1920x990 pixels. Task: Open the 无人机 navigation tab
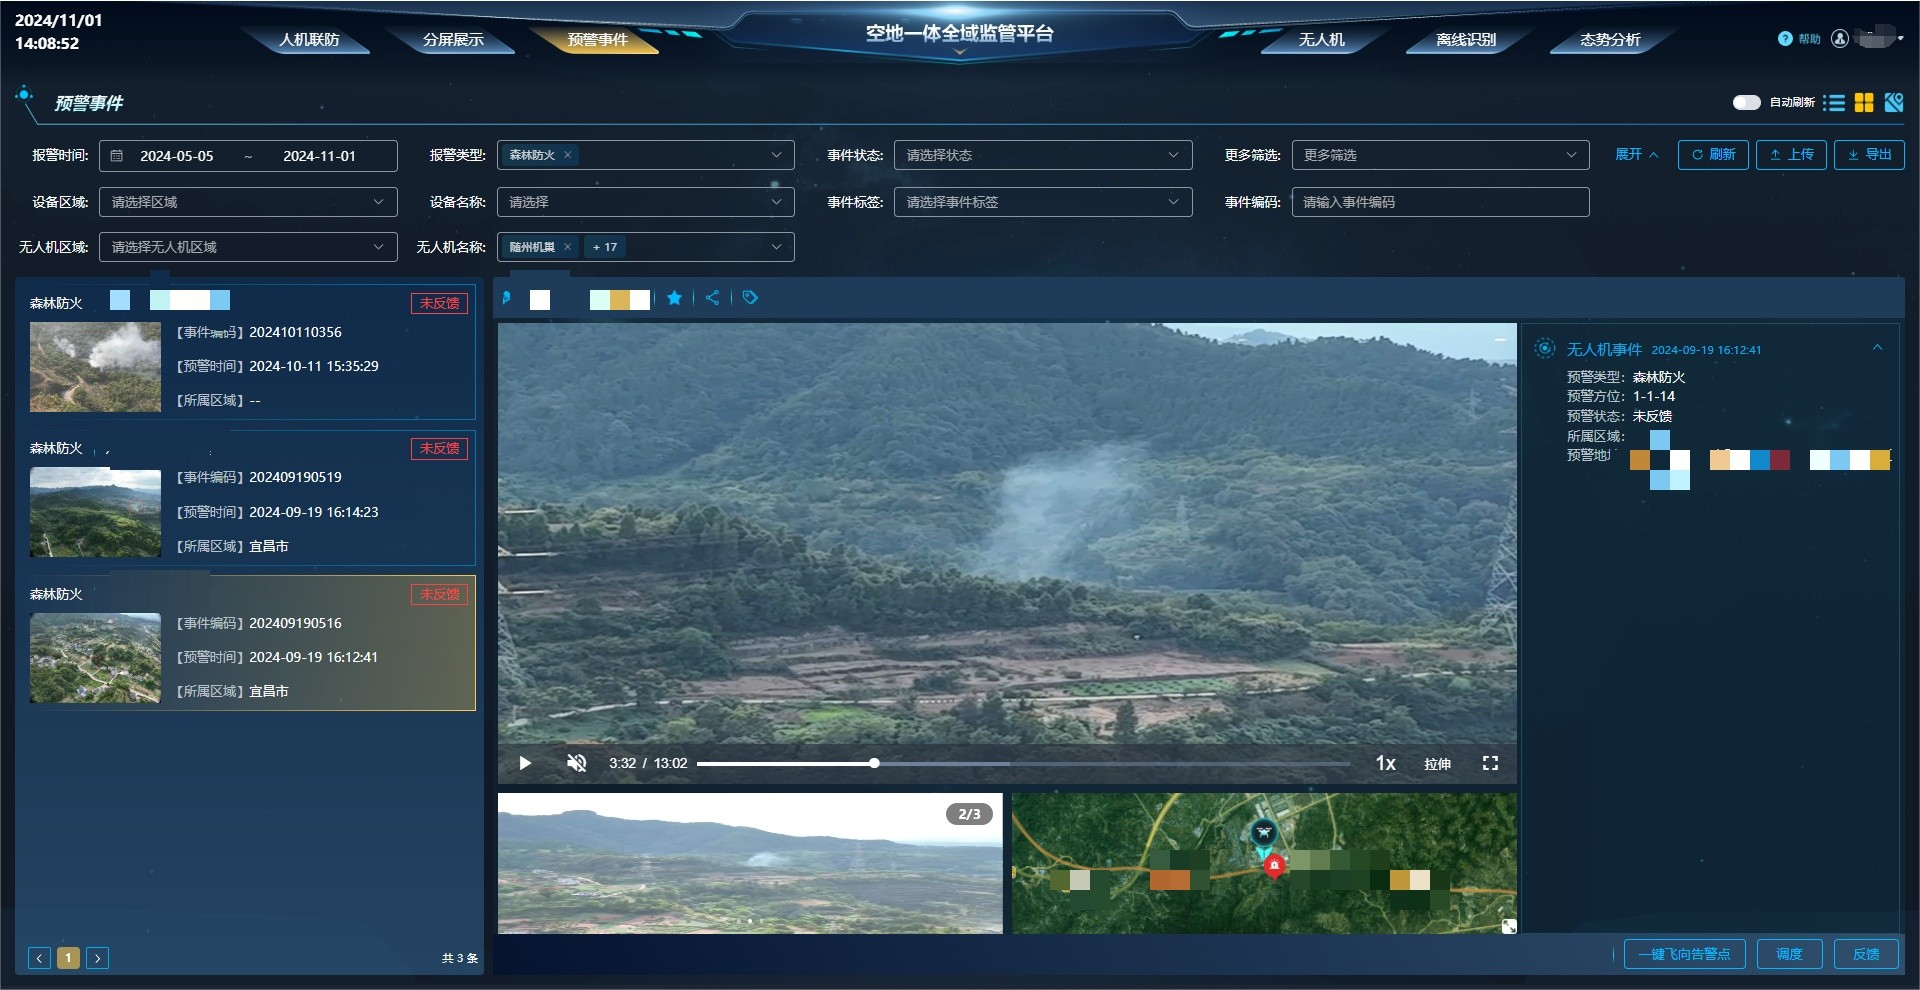tap(1321, 40)
